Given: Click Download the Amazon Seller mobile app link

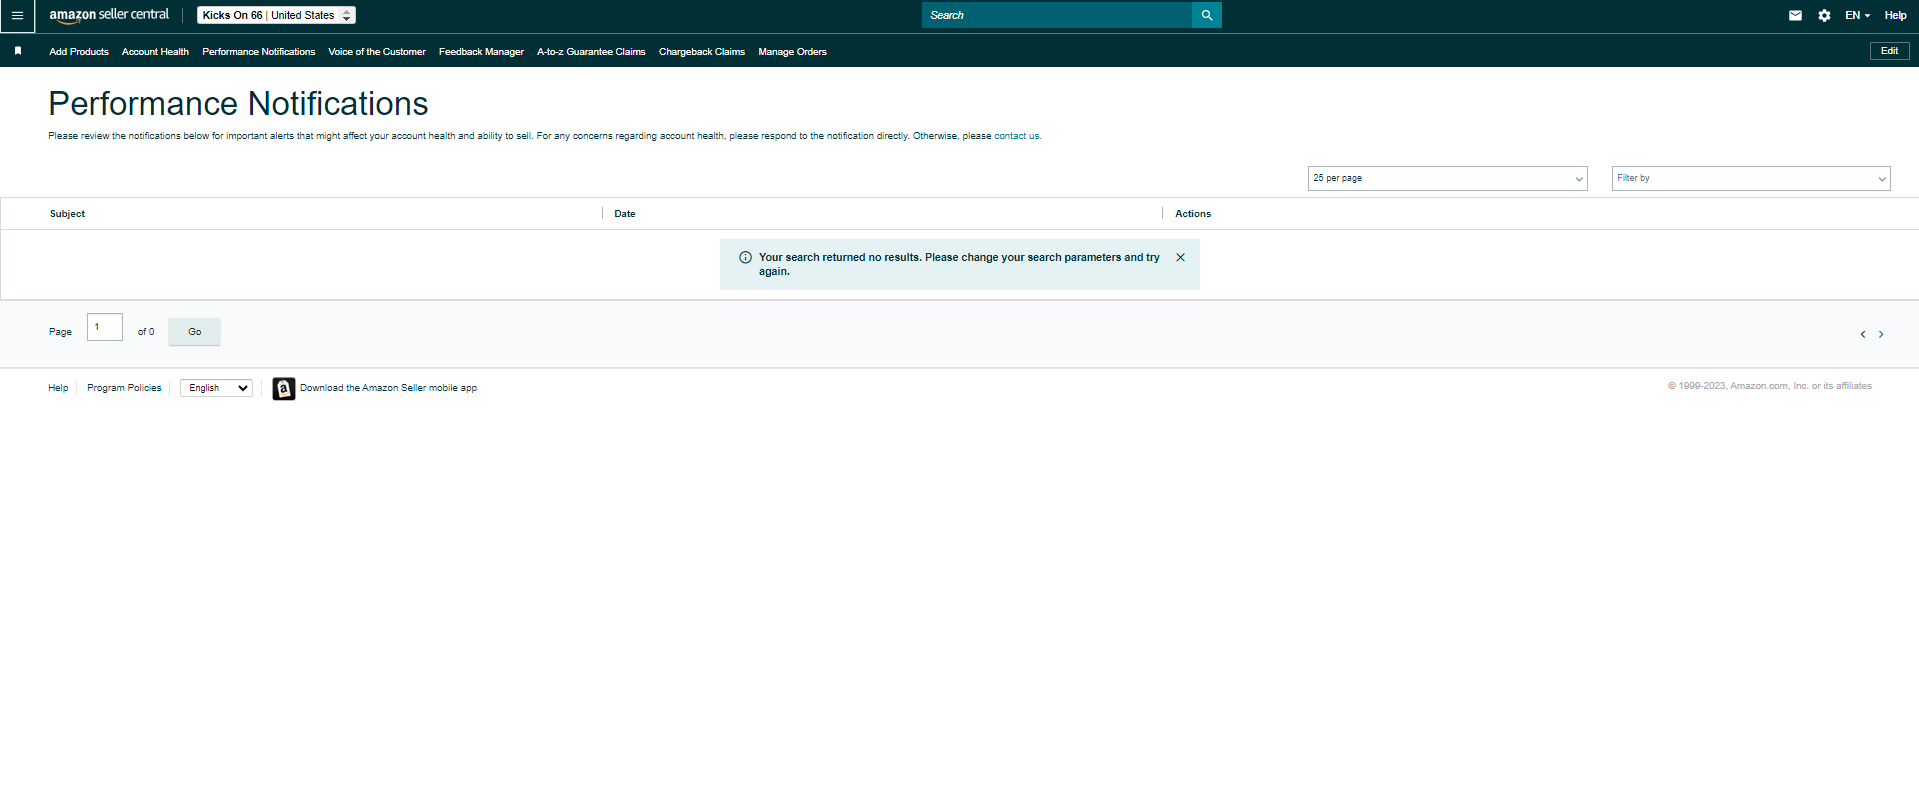Looking at the screenshot, I should [388, 388].
